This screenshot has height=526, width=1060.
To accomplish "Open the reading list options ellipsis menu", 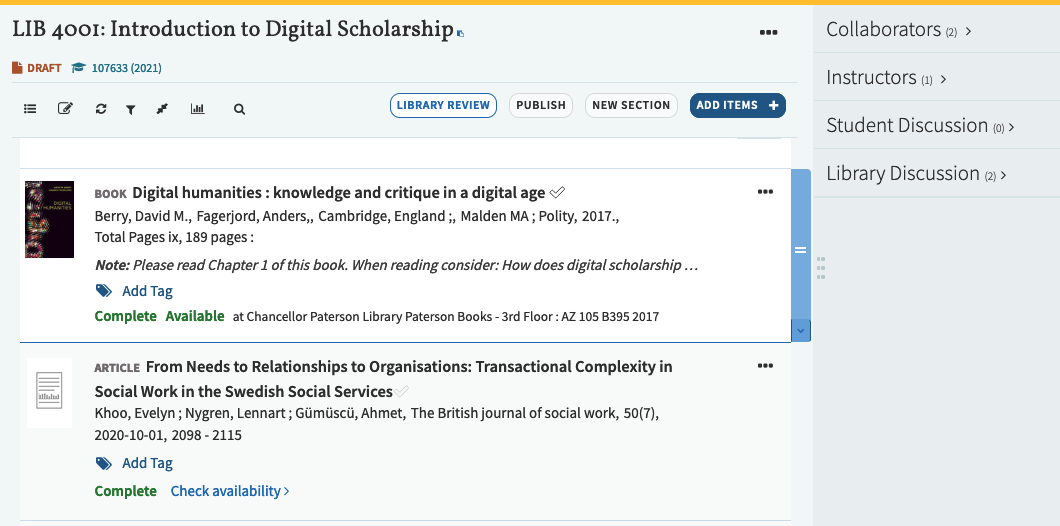I will tap(768, 33).
